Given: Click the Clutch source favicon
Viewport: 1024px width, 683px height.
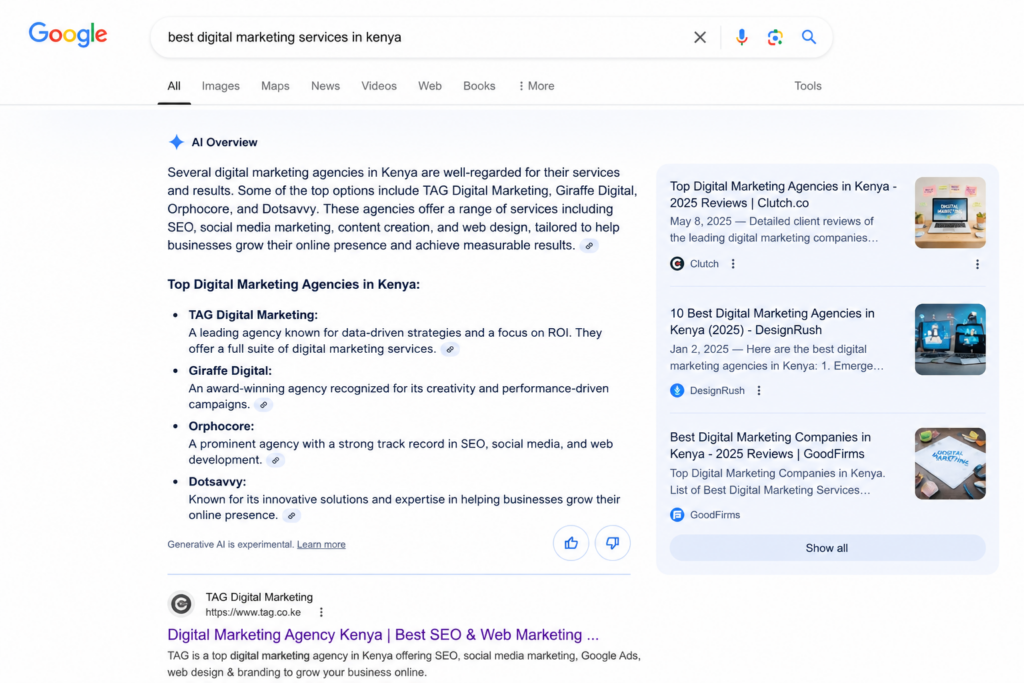Looking at the screenshot, I should 677,264.
